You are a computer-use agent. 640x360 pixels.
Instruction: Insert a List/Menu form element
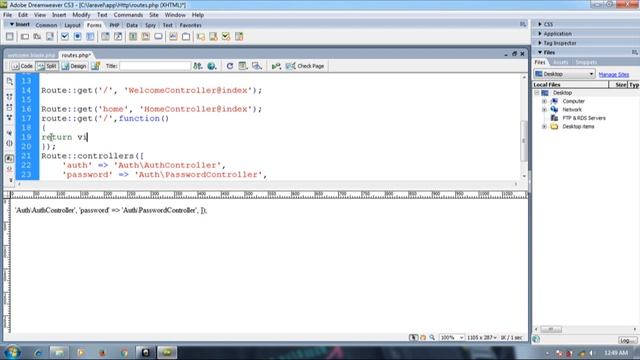[x=105, y=37]
